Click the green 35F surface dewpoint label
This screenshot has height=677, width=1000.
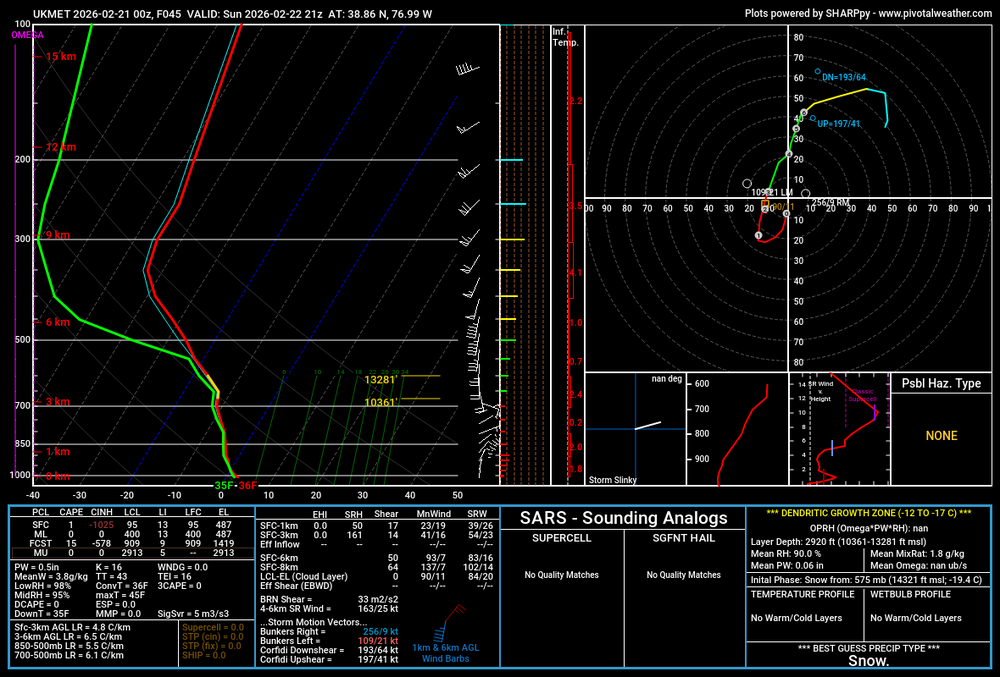click(x=224, y=486)
